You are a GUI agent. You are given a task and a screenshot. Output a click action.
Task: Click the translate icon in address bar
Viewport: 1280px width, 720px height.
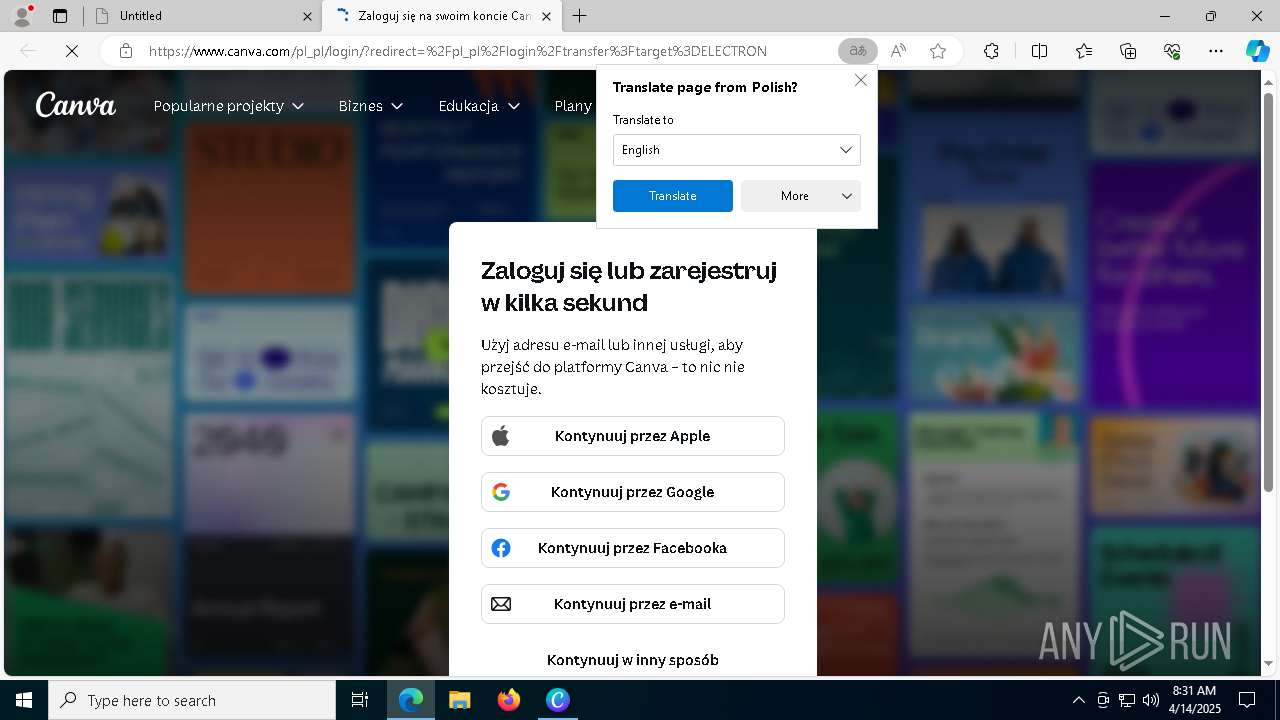(x=858, y=51)
